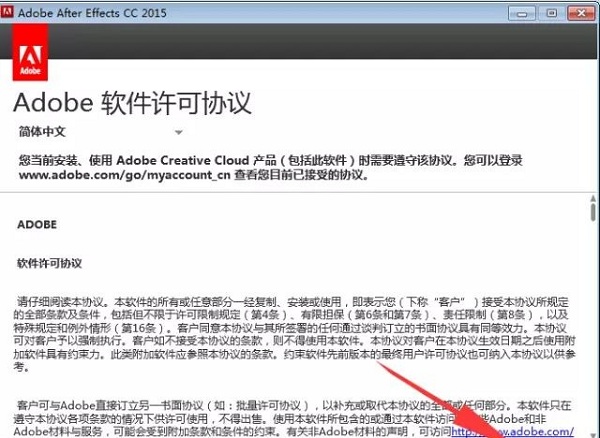Minimize the After Effects window

tap(522, 14)
